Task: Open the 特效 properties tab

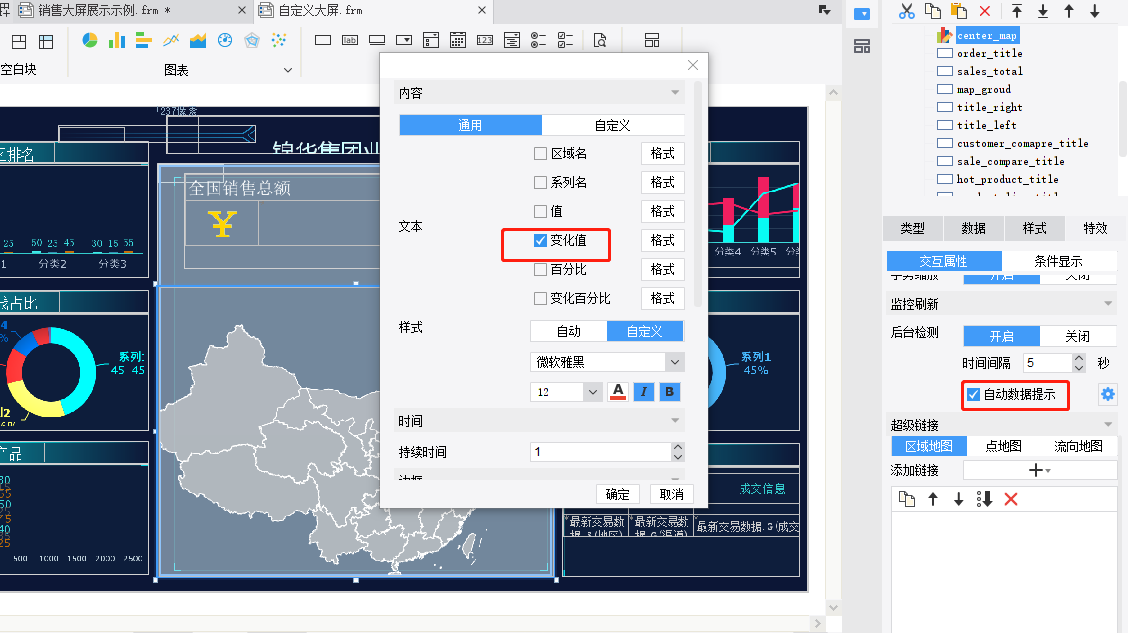Action: (1095, 228)
